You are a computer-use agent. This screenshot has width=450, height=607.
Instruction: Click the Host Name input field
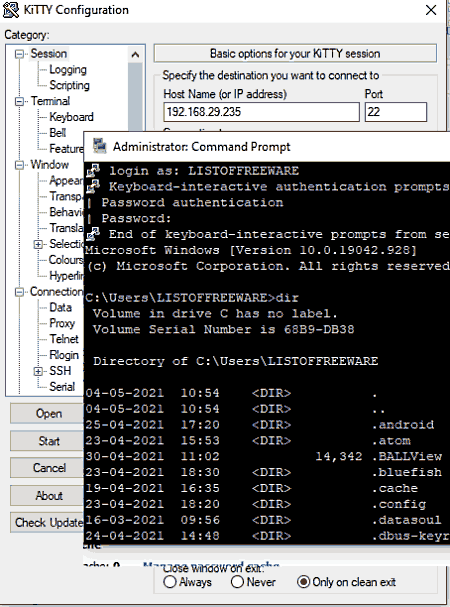point(261,112)
